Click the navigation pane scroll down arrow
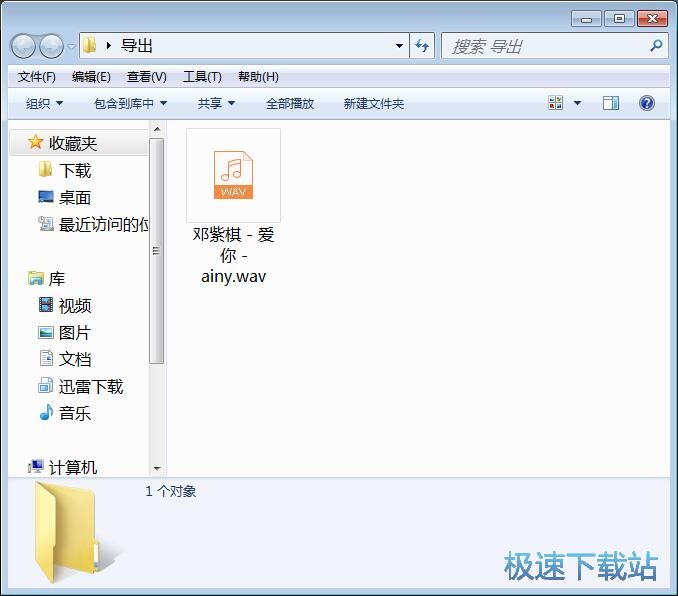This screenshot has height=596, width=678. coord(157,468)
